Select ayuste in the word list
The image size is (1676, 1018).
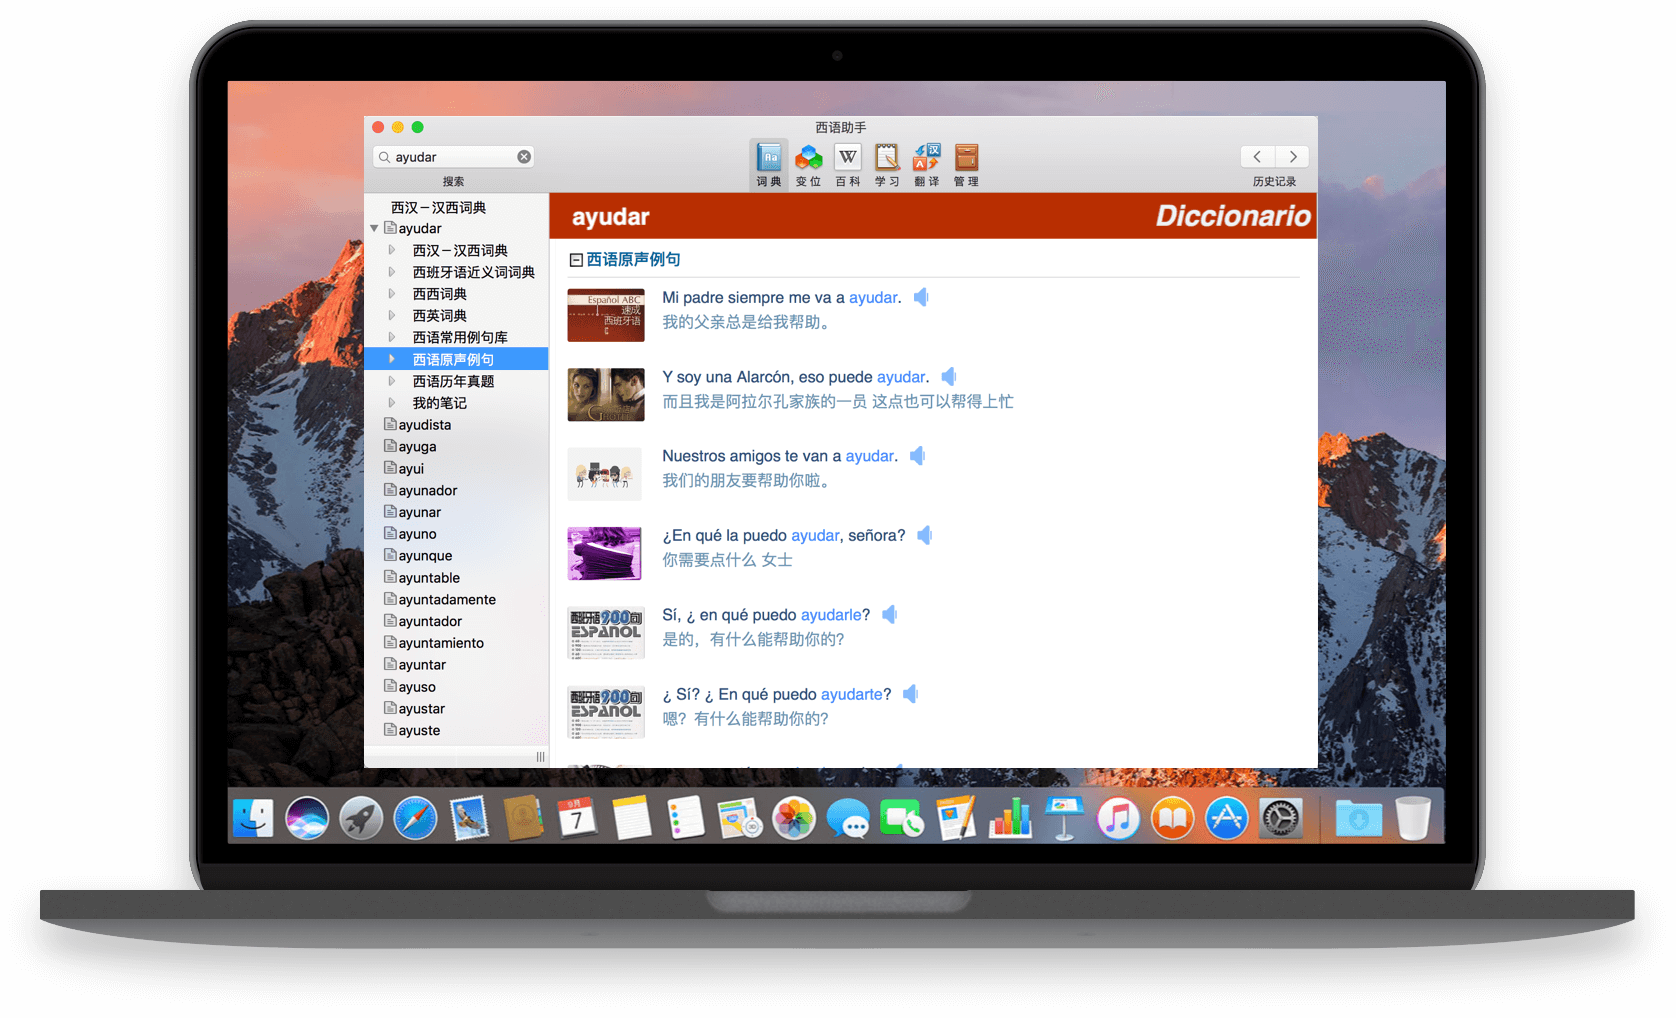coord(419,730)
